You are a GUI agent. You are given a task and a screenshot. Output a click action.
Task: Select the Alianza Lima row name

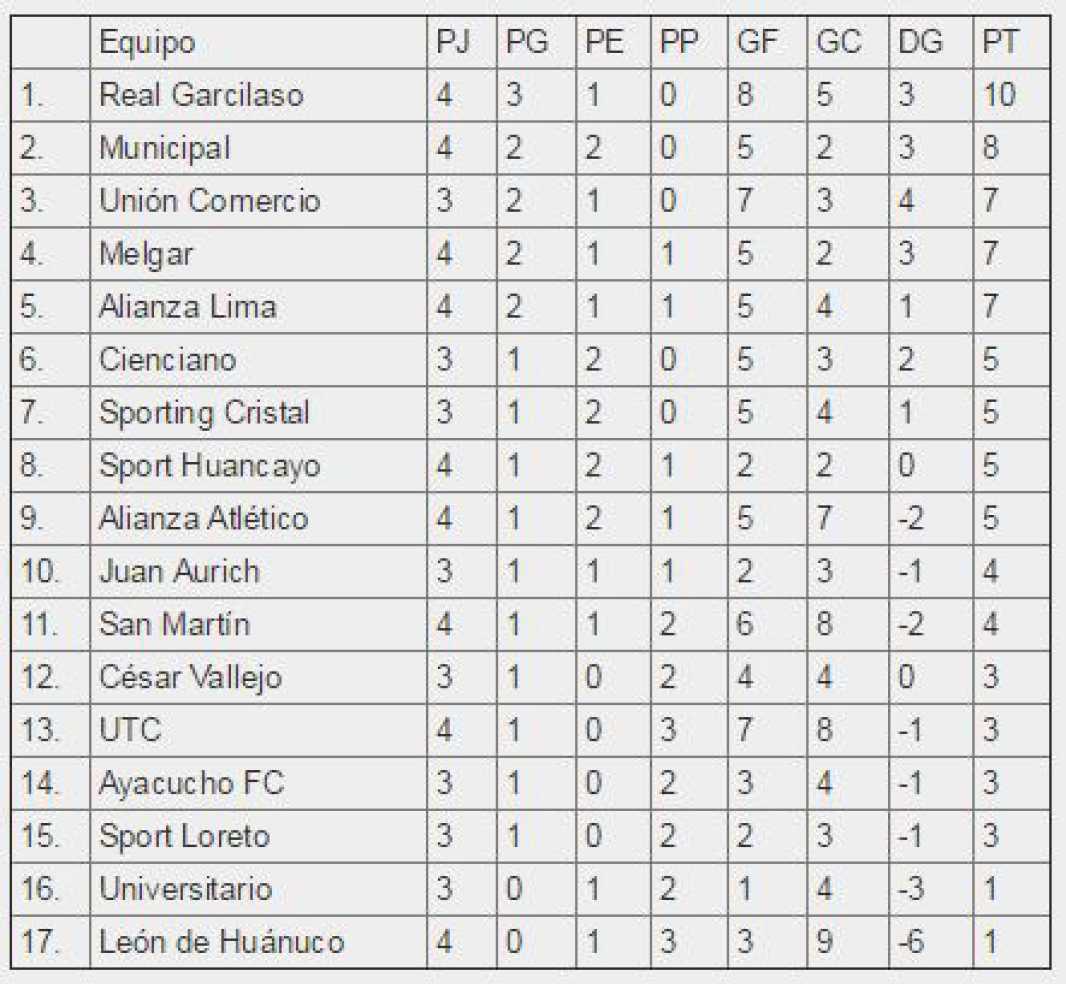(187, 306)
